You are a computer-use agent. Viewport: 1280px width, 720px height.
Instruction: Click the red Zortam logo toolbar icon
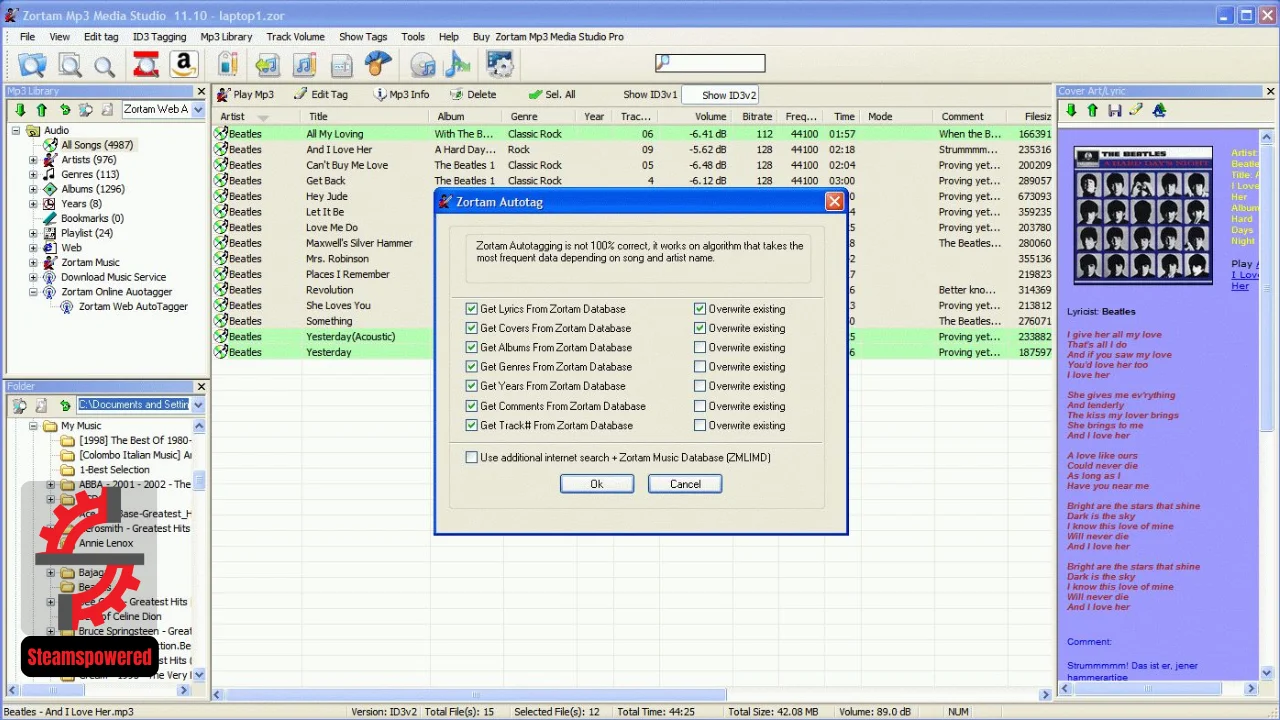coord(146,65)
